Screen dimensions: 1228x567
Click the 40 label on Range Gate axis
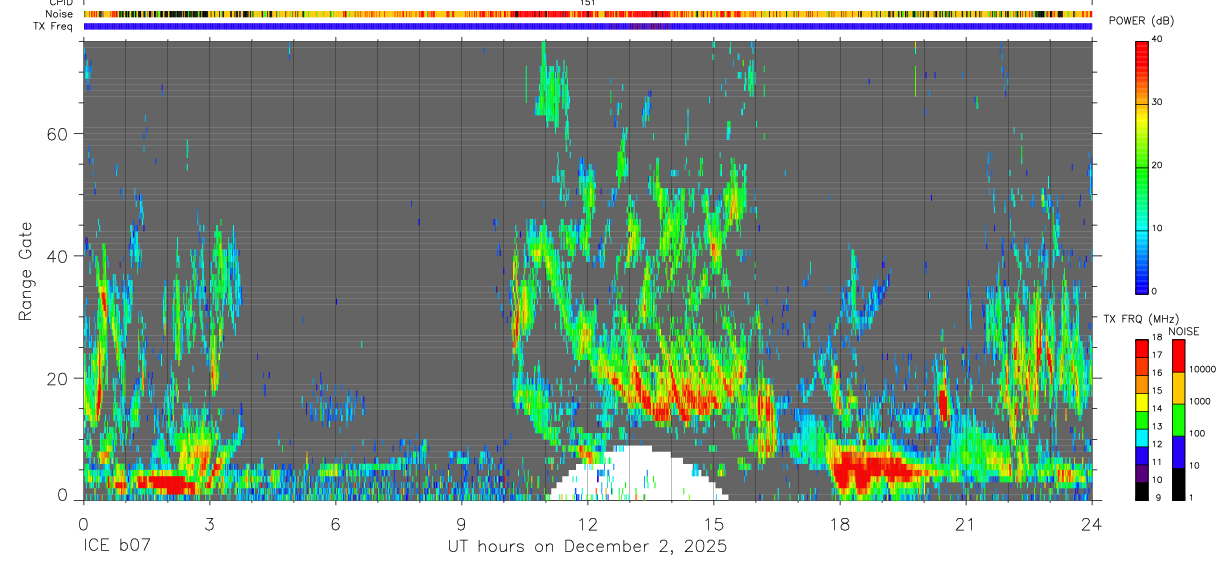click(59, 256)
